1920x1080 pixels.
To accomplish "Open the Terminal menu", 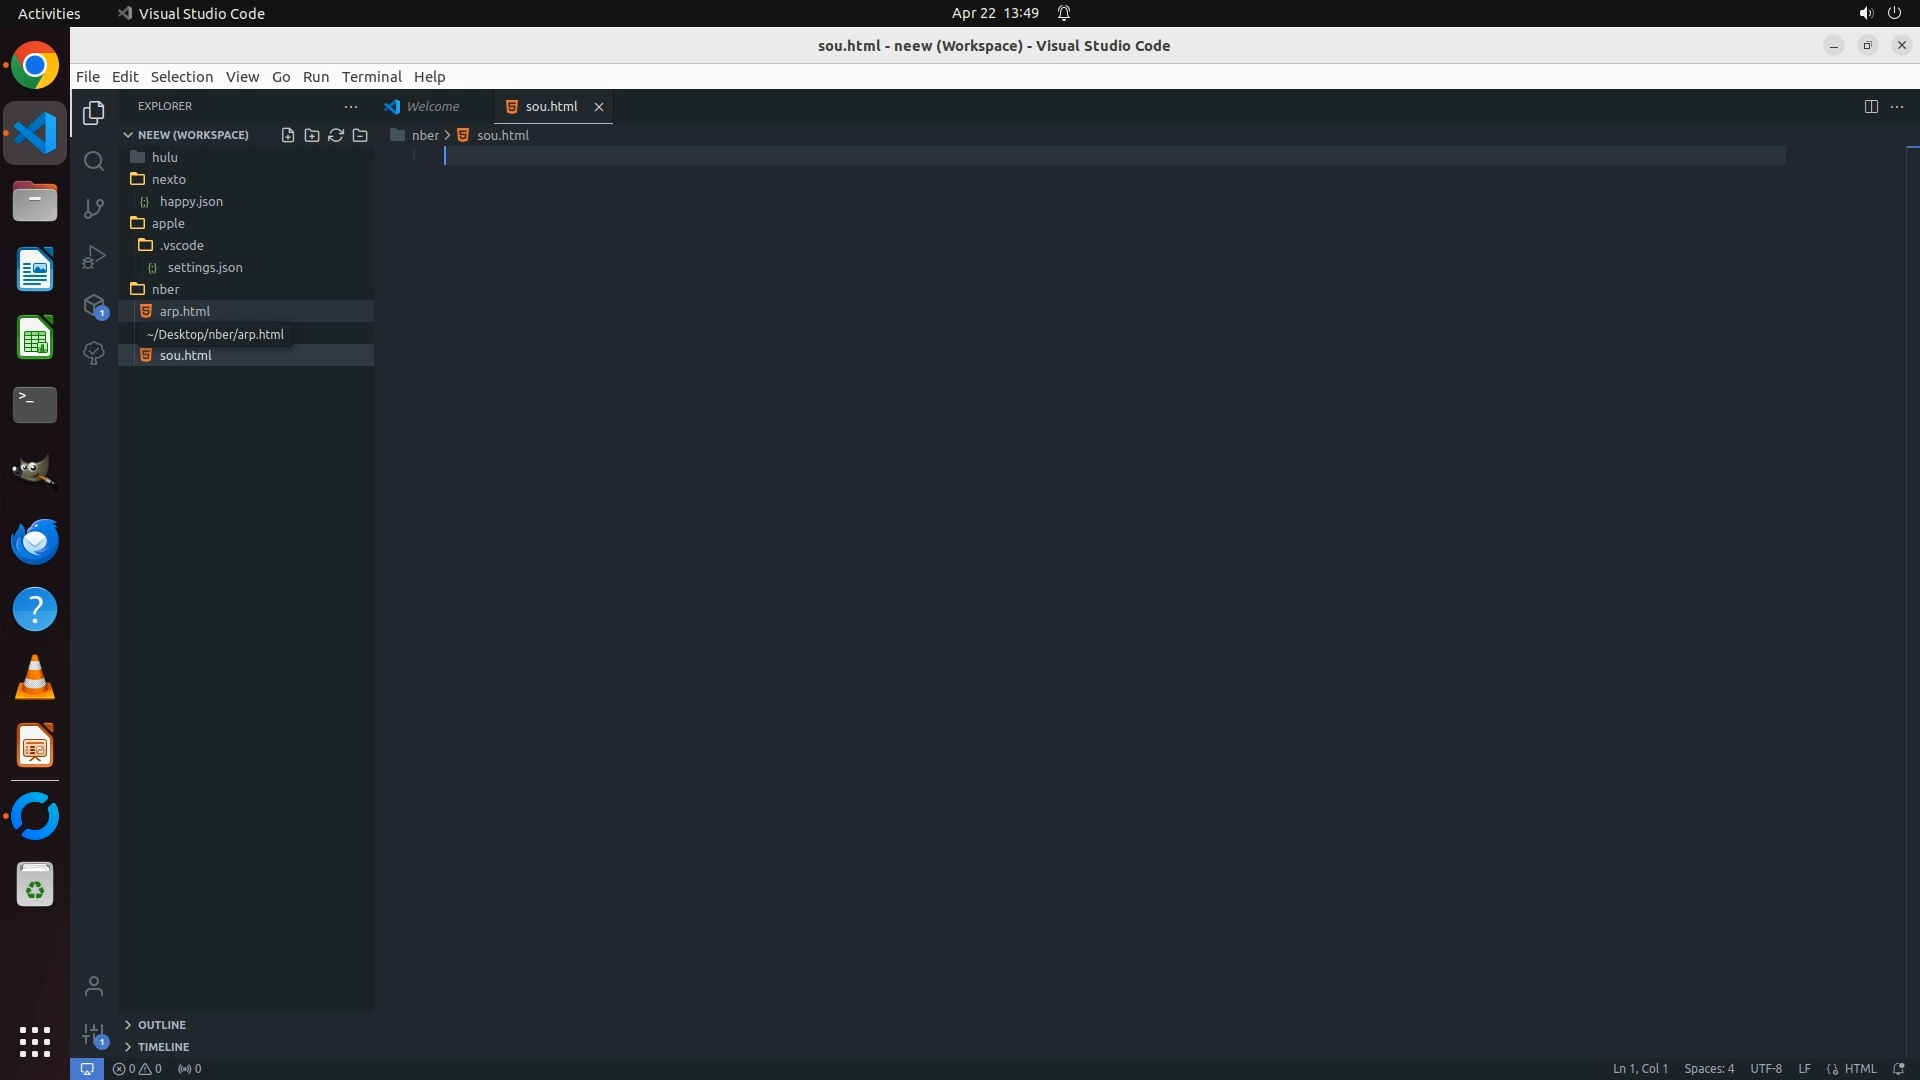I will [371, 77].
